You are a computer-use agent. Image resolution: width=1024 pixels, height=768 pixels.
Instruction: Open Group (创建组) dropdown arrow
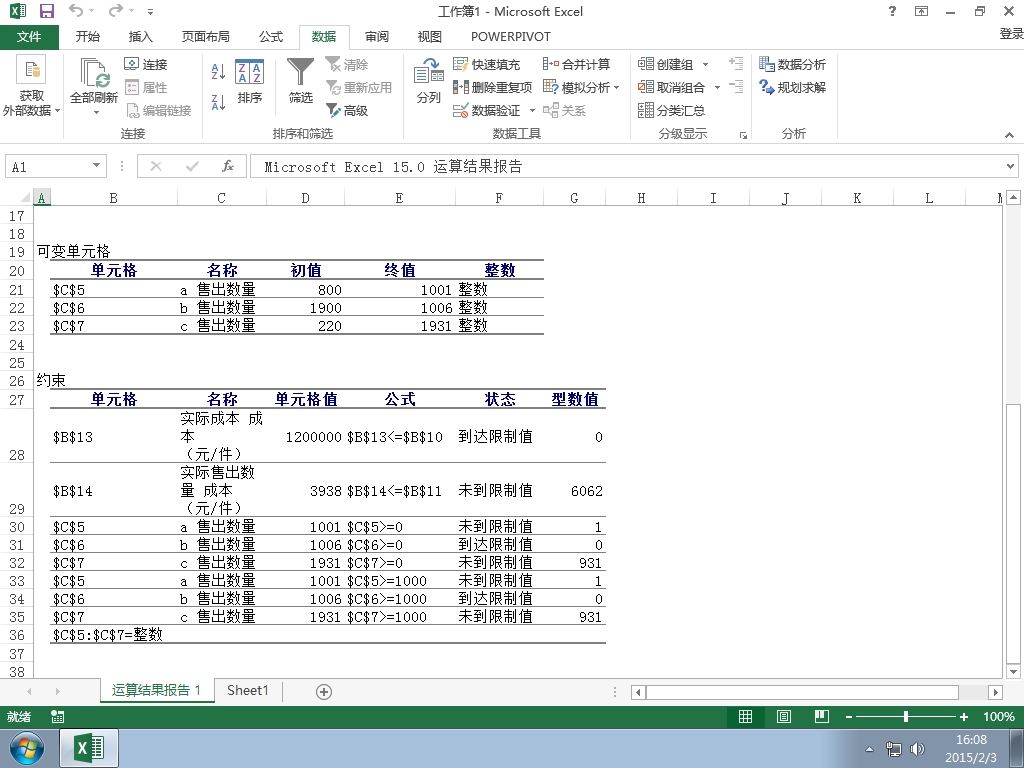pos(705,64)
